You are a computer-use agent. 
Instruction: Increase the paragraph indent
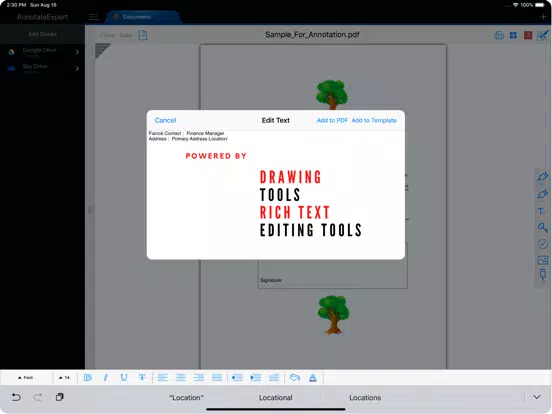[256, 378]
